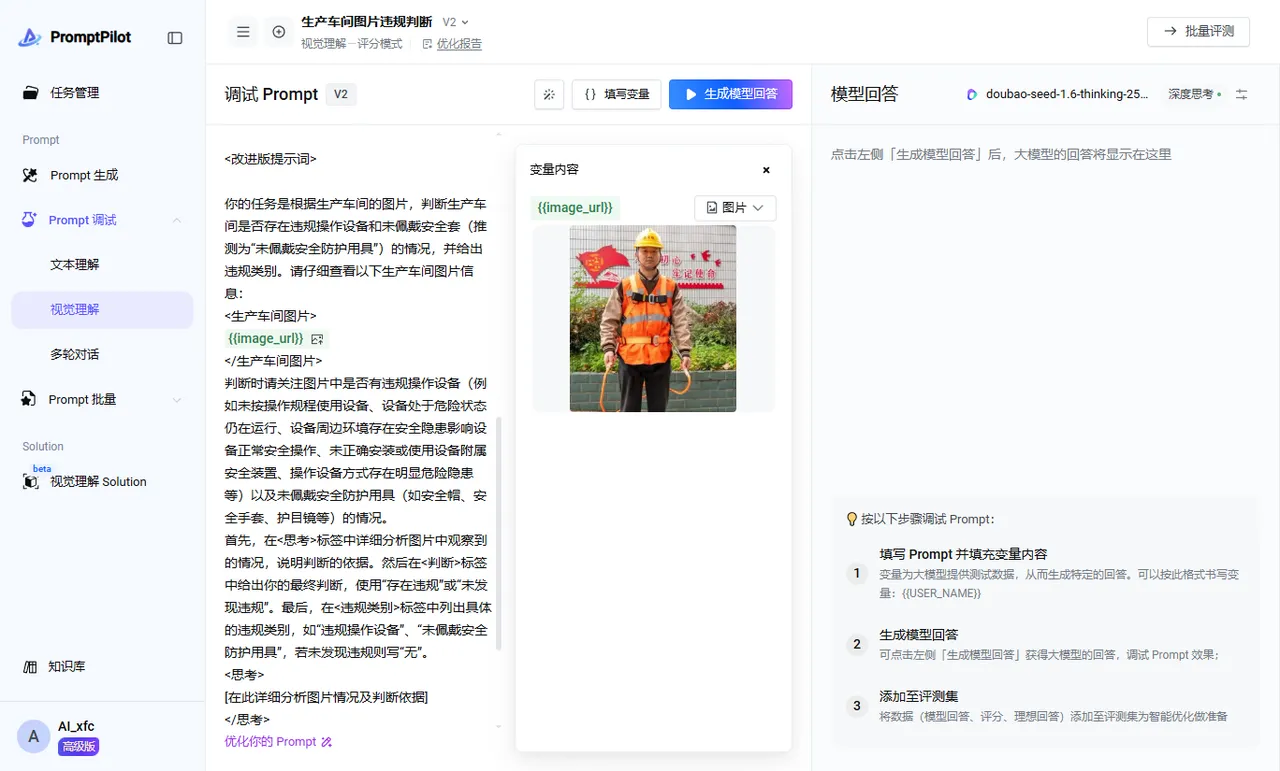Click the step heading 填写 Prompt 并填充变量内容
Viewport: 1280px width, 771px height.
click(x=963, y=554)
